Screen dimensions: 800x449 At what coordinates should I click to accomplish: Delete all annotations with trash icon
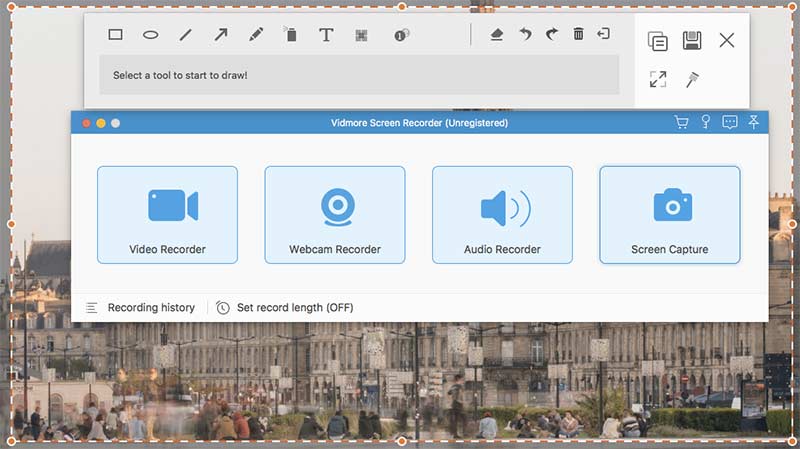click(x=578, y=35)
